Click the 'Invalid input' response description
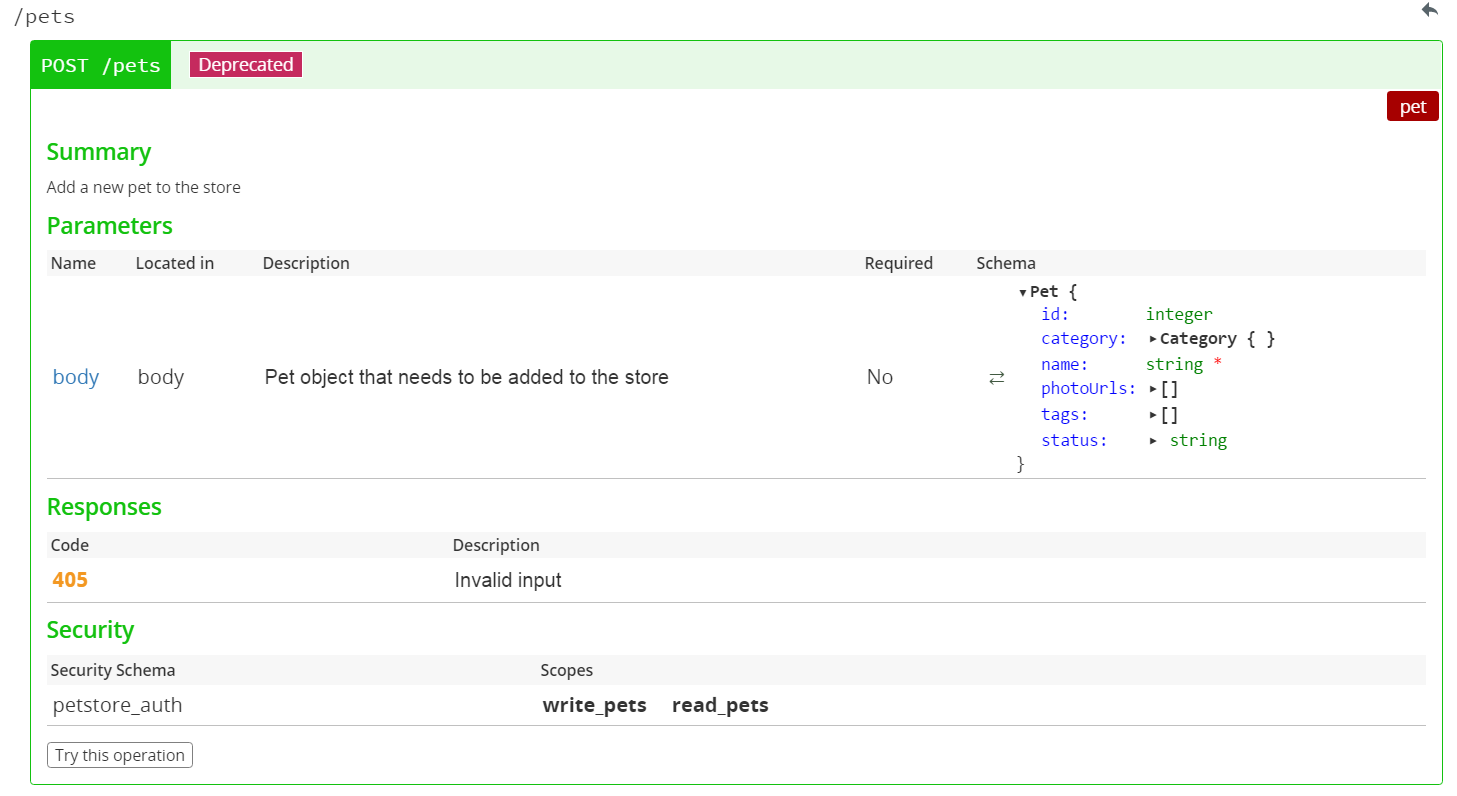 [508, 580]
